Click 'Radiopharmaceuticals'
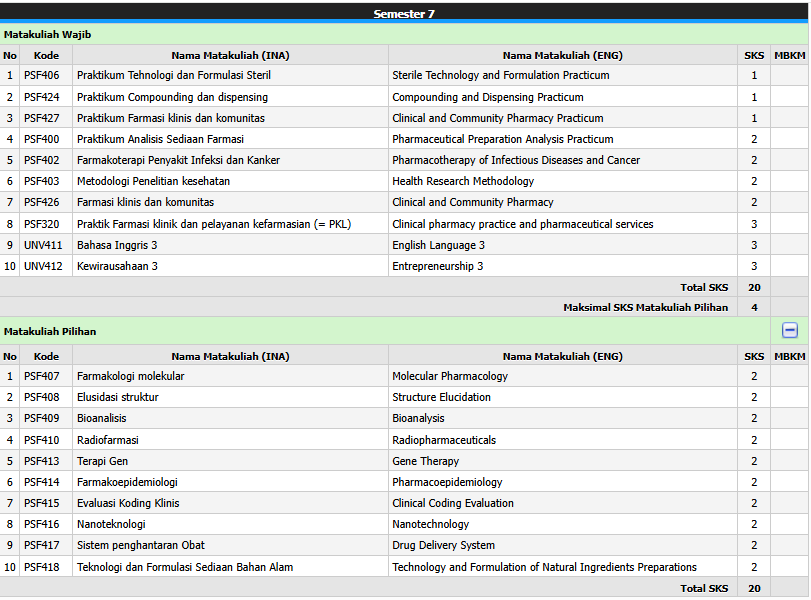The image size is (811, 600). (444, 441)
